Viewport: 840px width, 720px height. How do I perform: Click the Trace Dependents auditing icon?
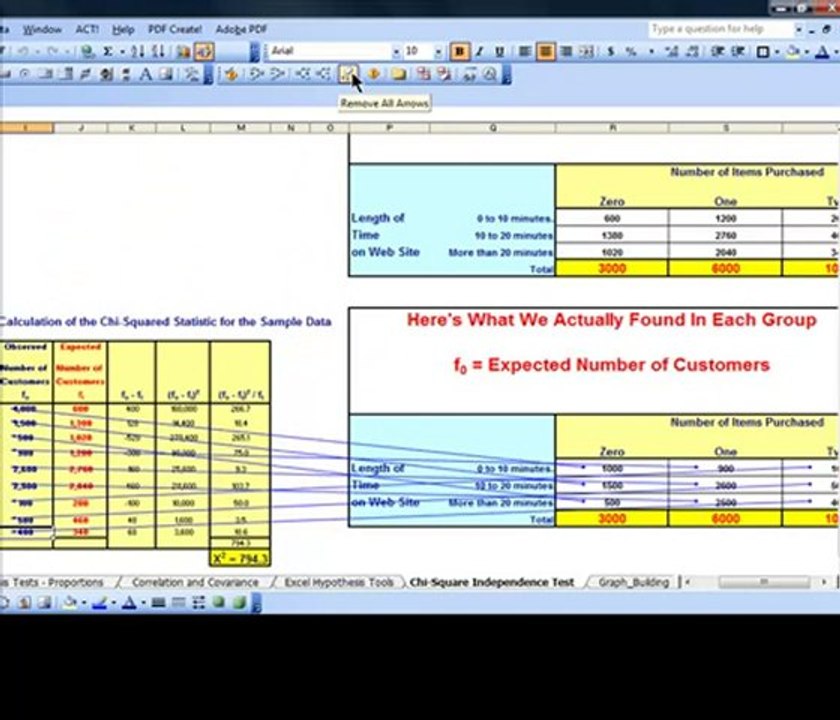click(303, 74)
